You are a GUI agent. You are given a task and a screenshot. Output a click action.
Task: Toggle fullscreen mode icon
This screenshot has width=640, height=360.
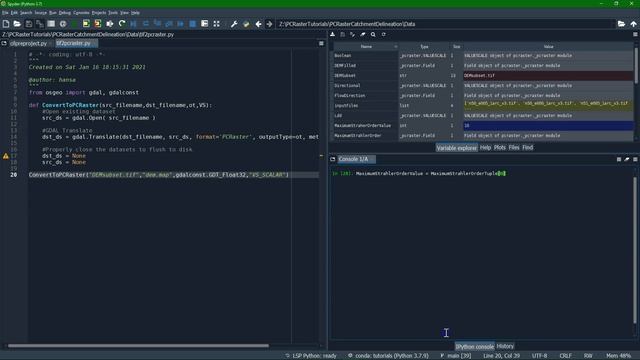tap(216, 24)
